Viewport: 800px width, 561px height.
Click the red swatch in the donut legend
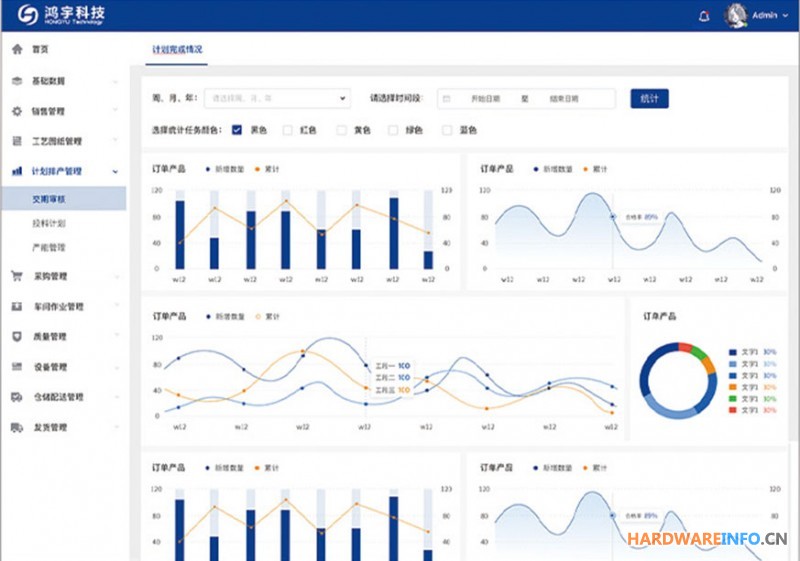point(733,411)
